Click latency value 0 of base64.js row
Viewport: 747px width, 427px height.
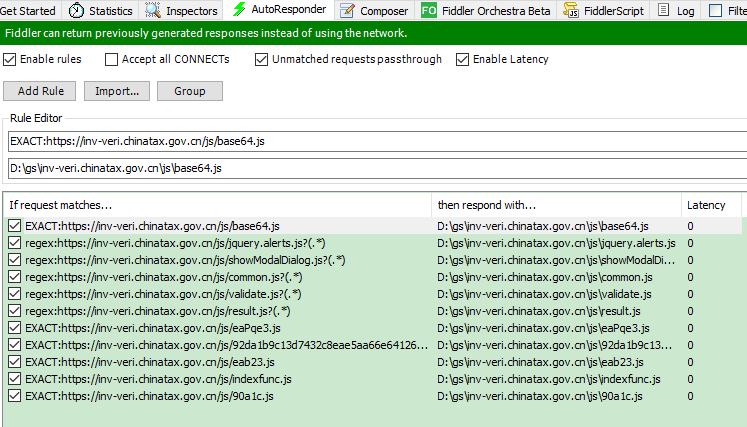690,226
